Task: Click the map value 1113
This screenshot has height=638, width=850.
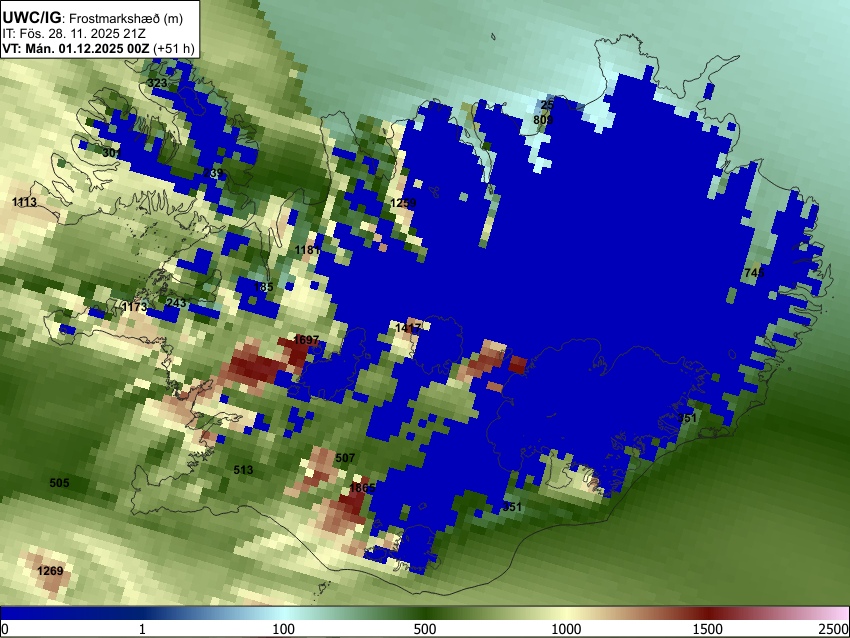Action: [24, 202]
